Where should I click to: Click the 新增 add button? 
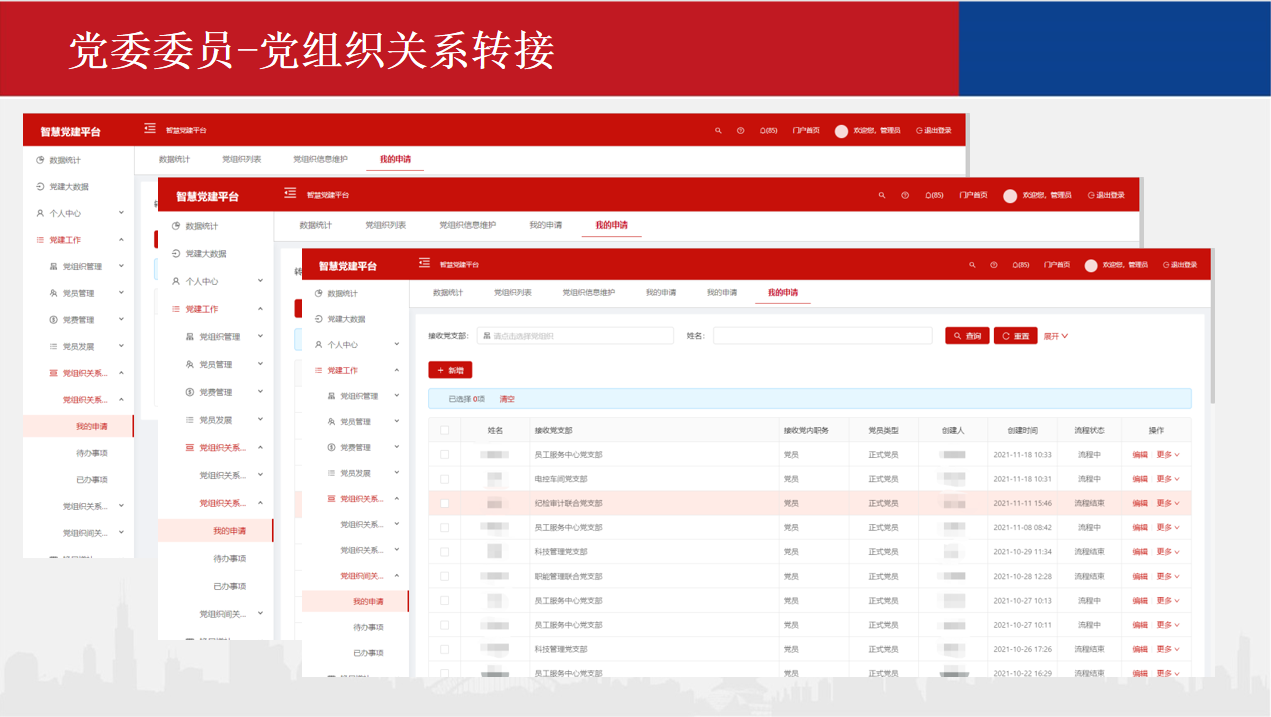coord(450,370)
